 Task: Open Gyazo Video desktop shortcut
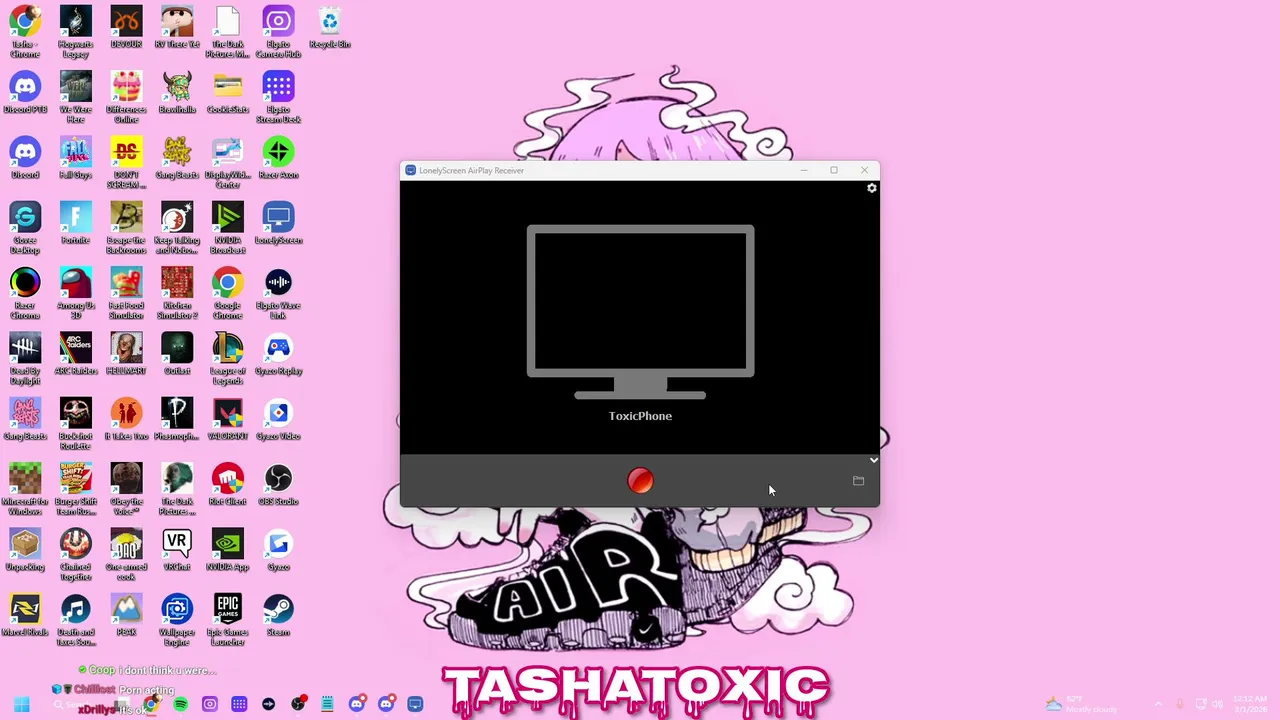278,420
